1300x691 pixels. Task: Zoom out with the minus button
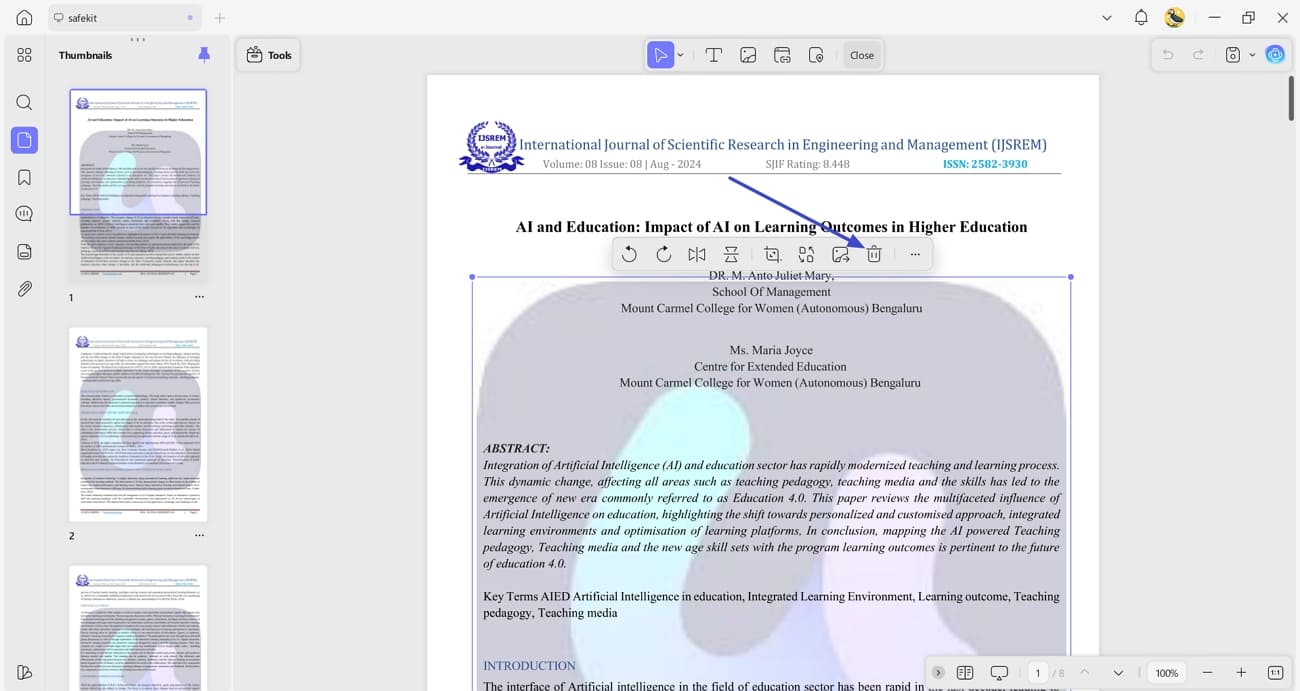tap(1207, 673)
